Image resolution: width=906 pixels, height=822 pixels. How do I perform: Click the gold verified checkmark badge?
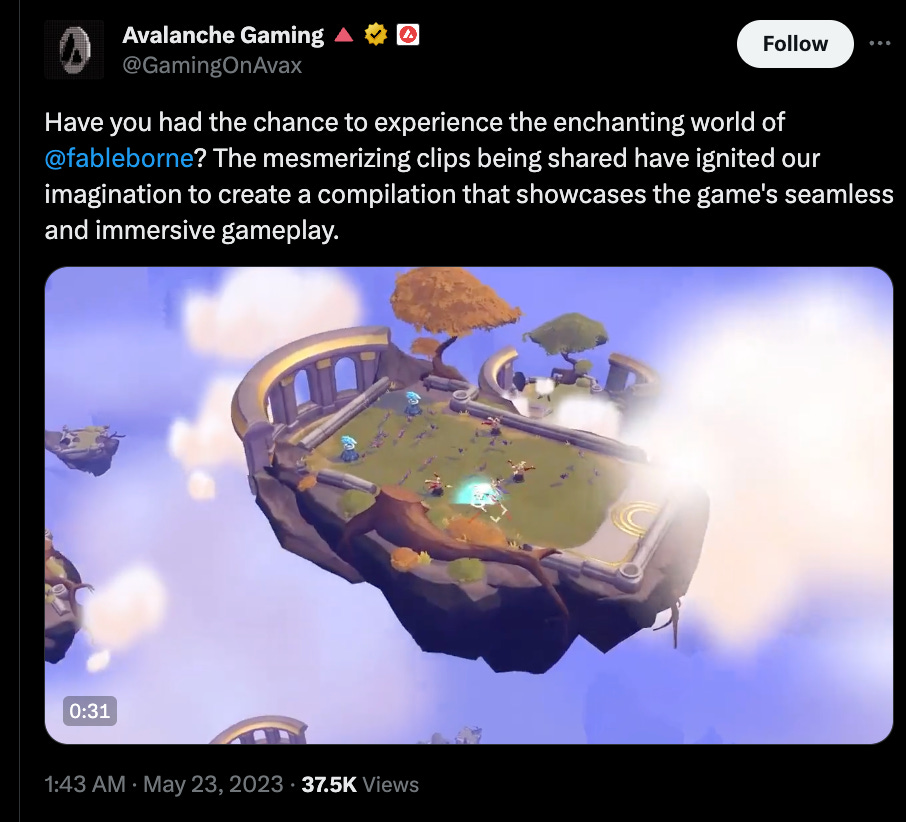376,35
